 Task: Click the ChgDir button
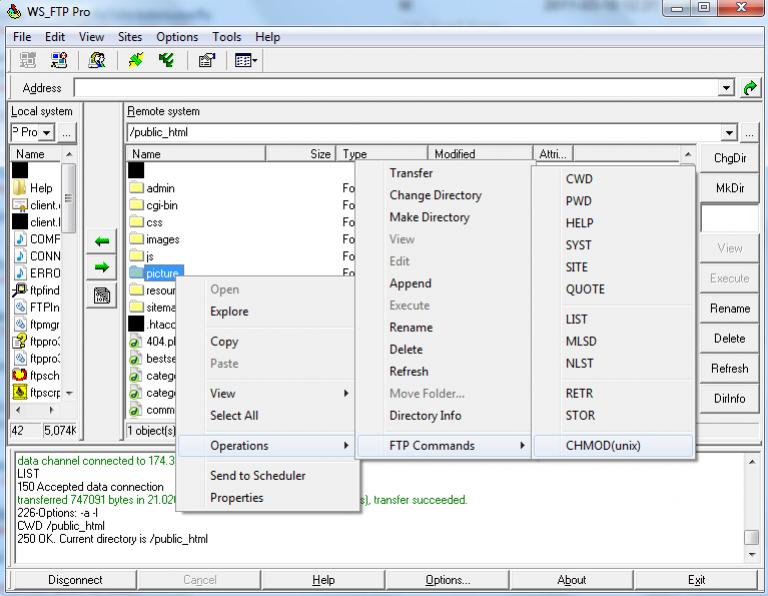(x=729, y=158)
